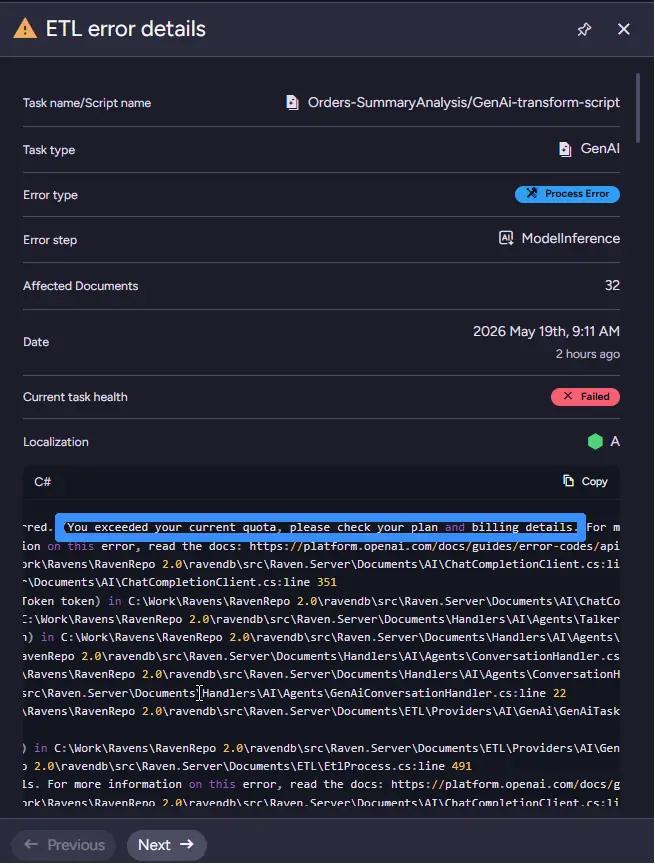Click the Current task health label
The height and width of the screenshot is (864, 655).
click(x=75, y=397)
